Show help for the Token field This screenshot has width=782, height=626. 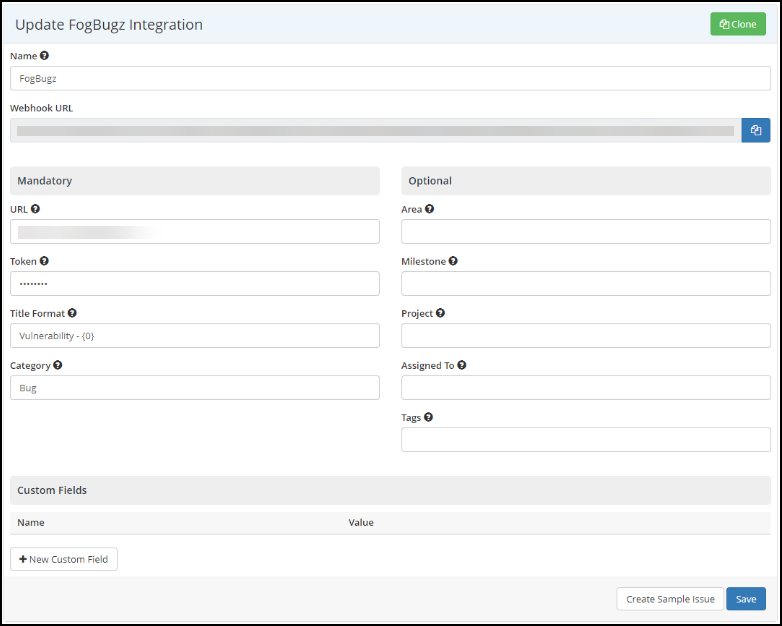44,261
